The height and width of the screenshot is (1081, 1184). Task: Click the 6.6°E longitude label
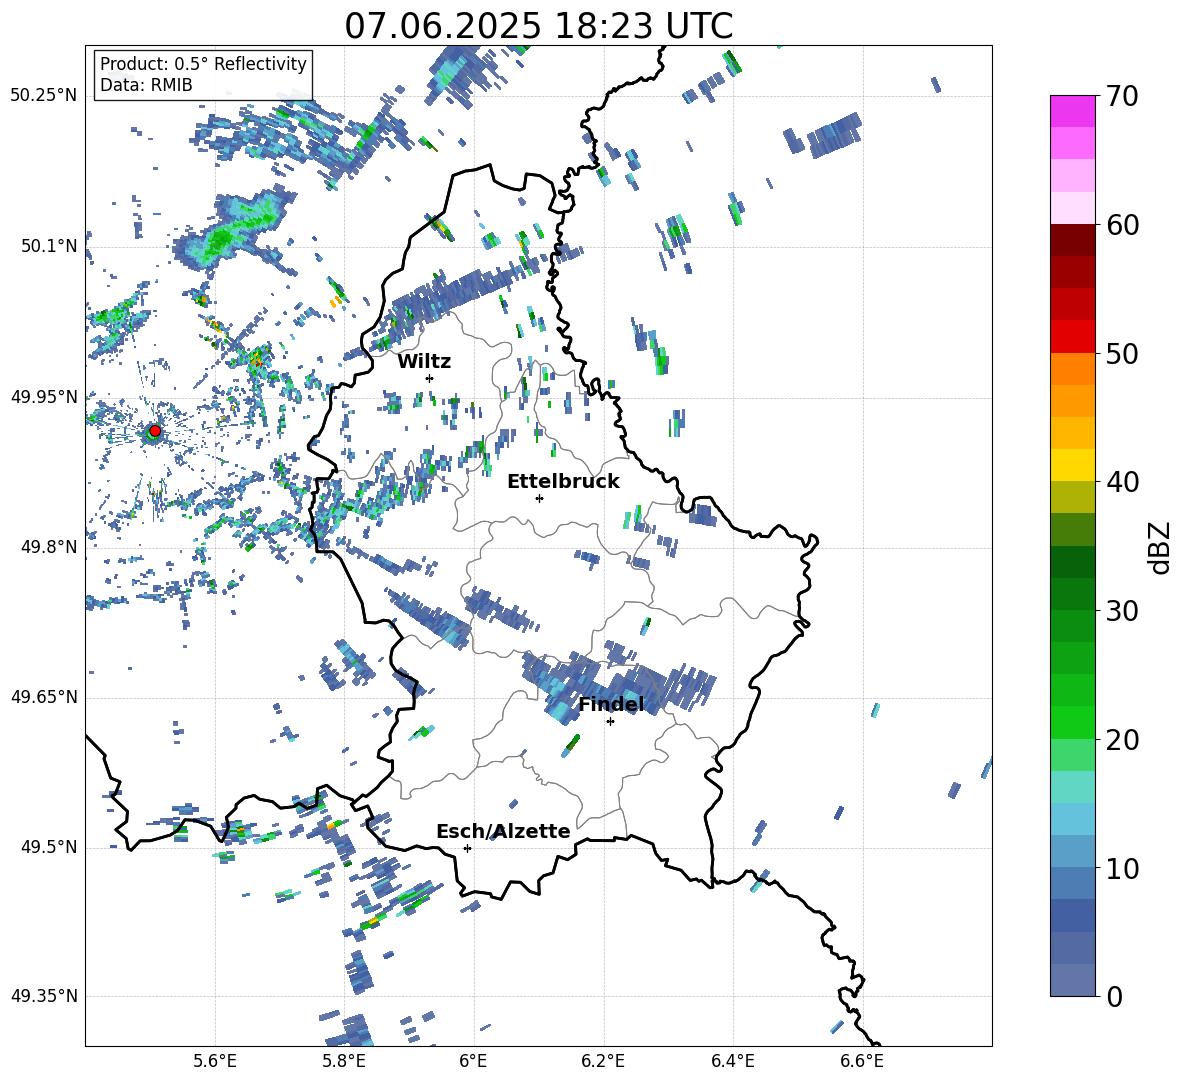tap(862, 1062)
